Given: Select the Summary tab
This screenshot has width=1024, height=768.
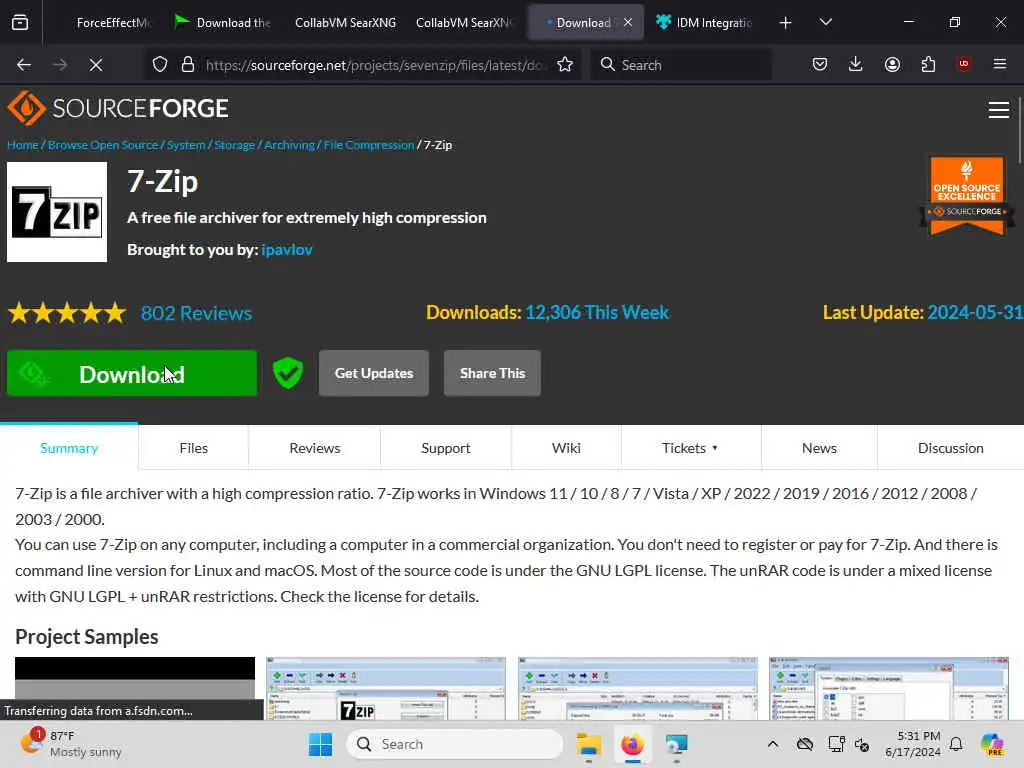Looking at the screenshot, I should (x=69, y=448).
